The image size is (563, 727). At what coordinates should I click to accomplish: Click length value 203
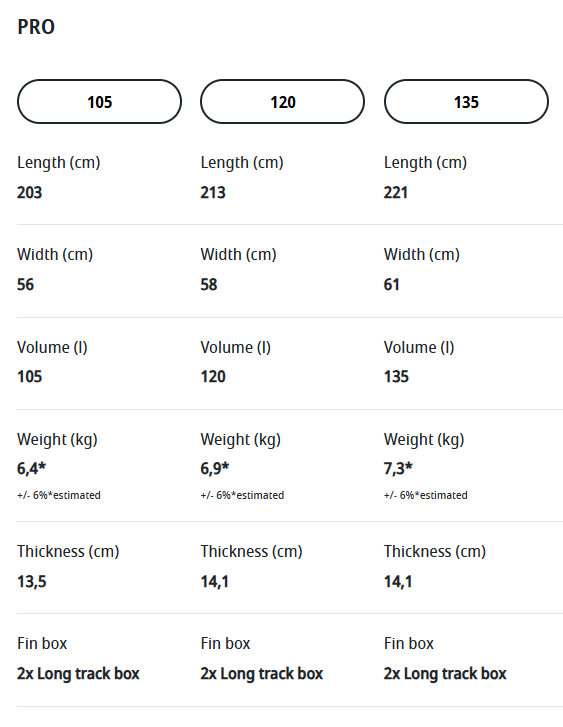tap(29, 192)
